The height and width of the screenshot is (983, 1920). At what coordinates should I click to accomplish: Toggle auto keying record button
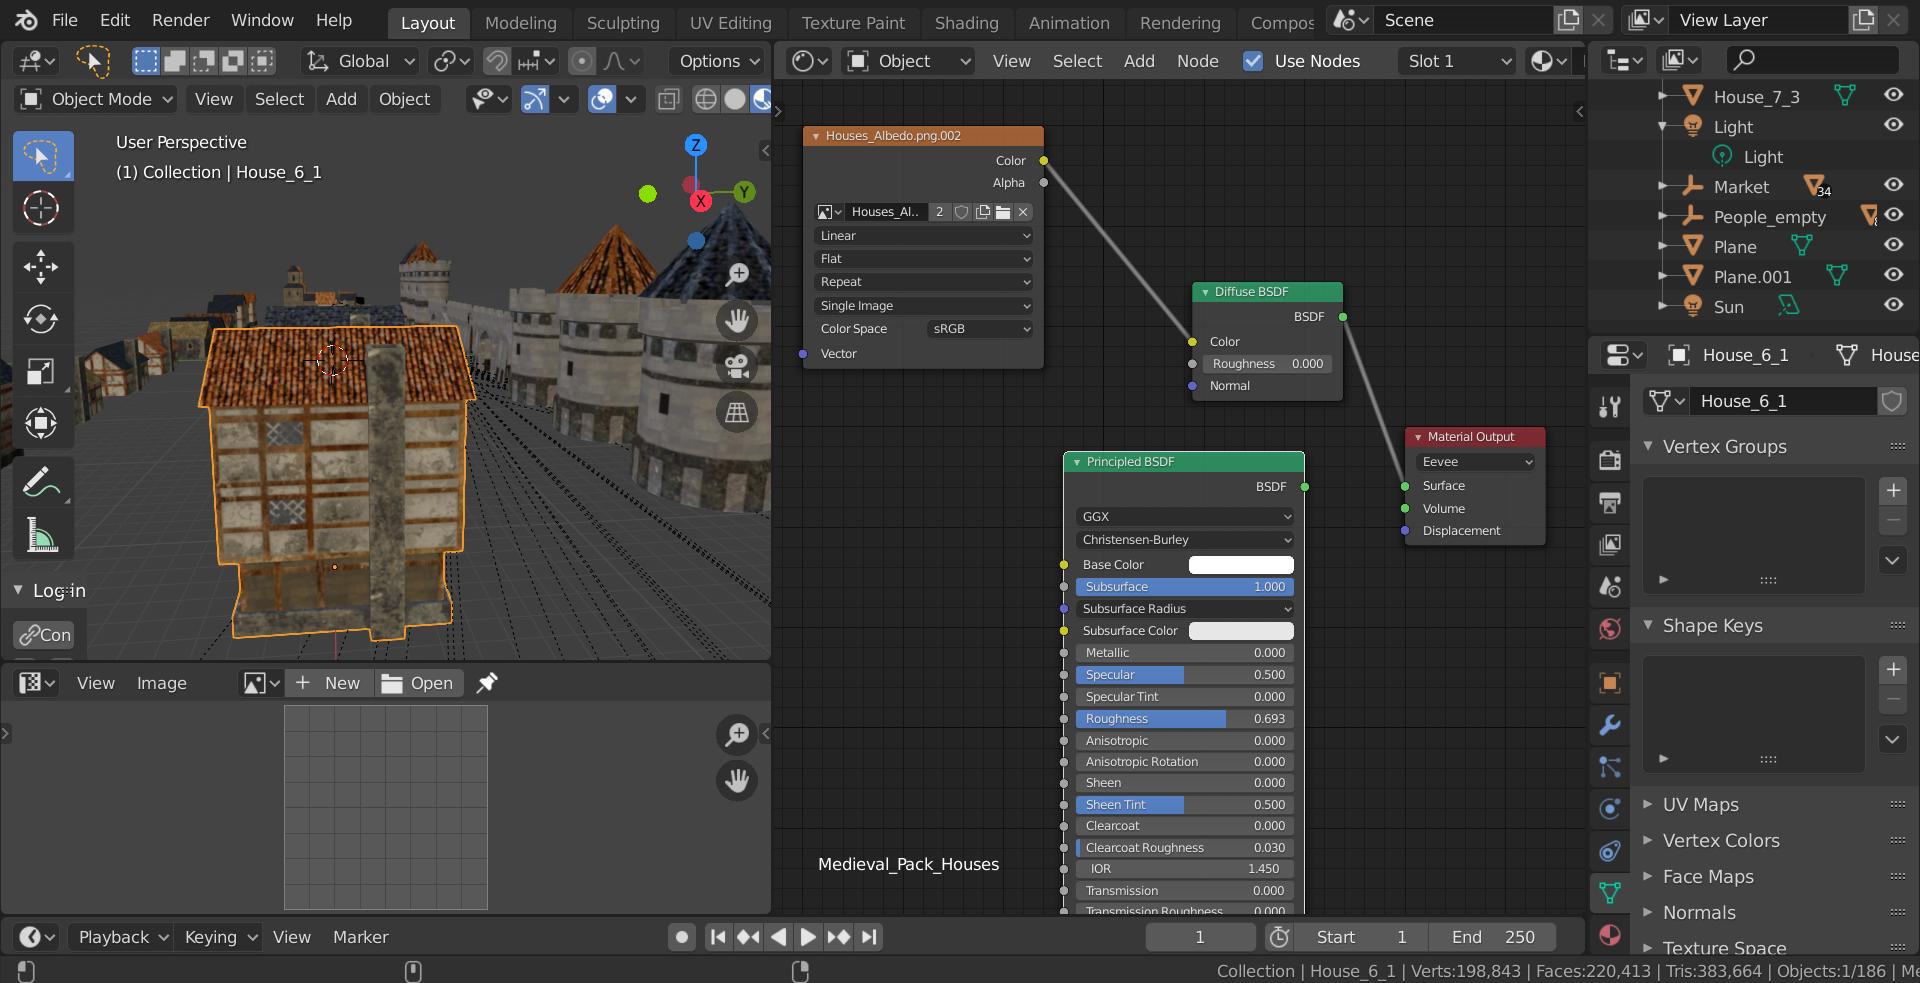[x=682, y=937]
